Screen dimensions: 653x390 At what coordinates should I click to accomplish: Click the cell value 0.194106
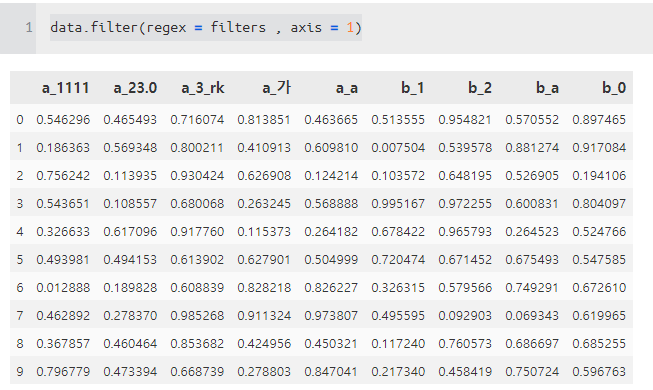599,175
